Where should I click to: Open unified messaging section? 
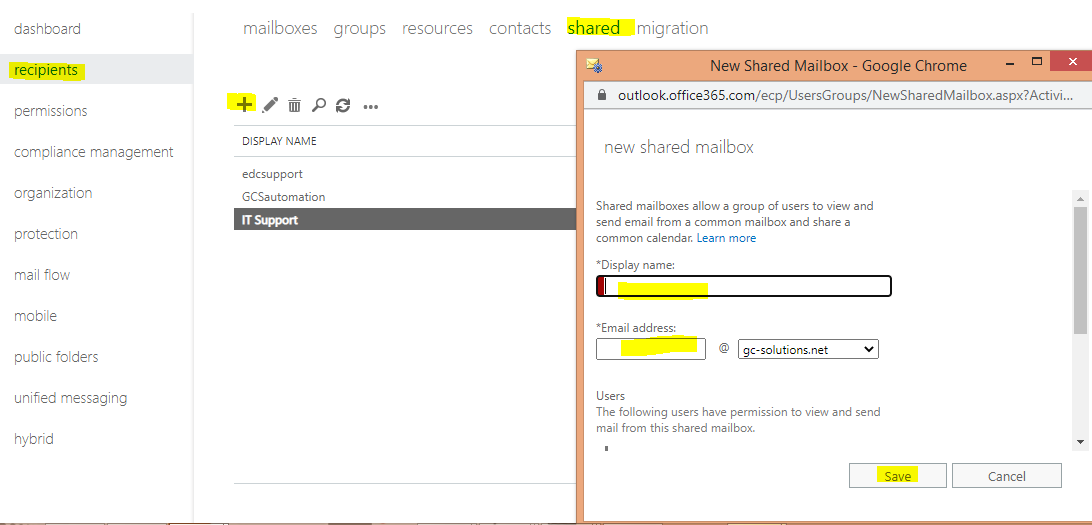tap(70, 398)
